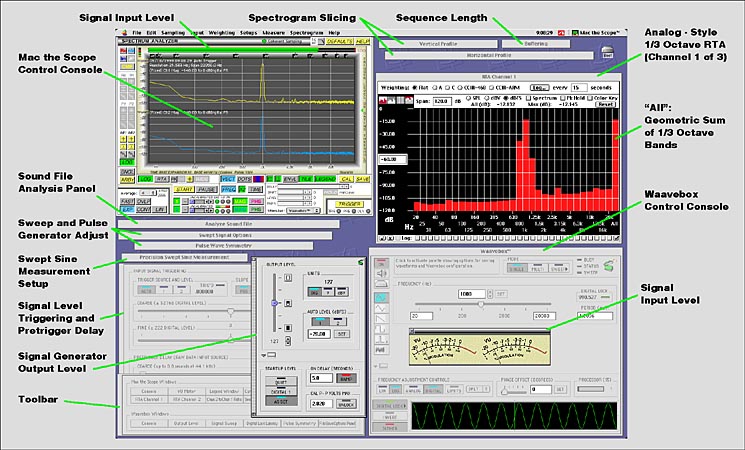The height and width of the screenshot is (450, 745).
Task: Click the yellow CAL button
Action: (346, 179)
